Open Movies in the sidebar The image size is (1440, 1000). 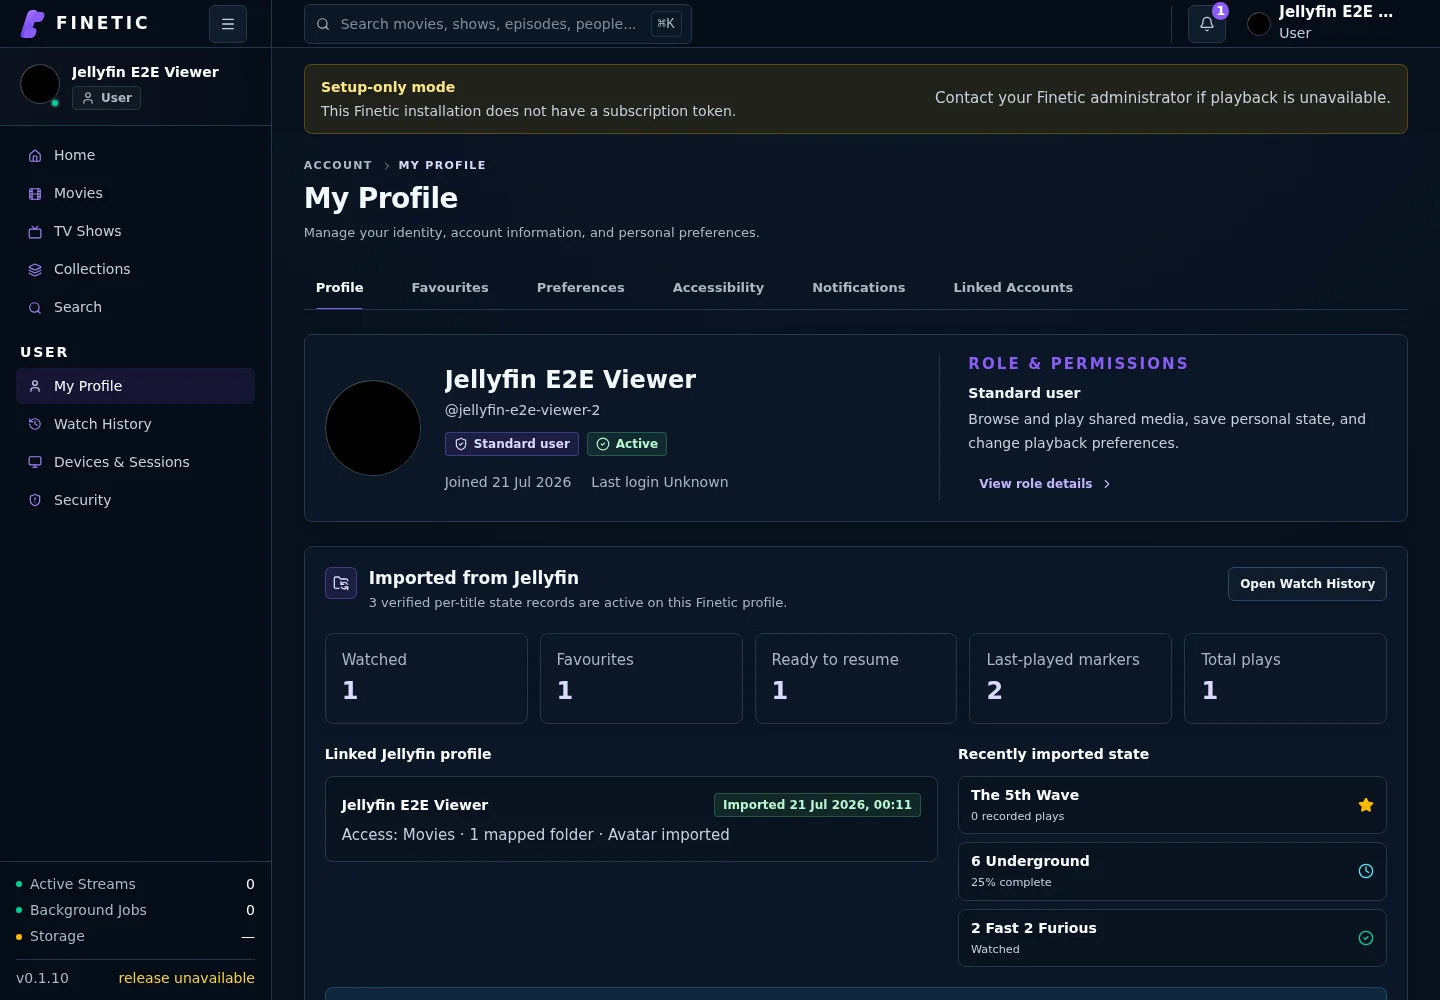coord(135,194)
